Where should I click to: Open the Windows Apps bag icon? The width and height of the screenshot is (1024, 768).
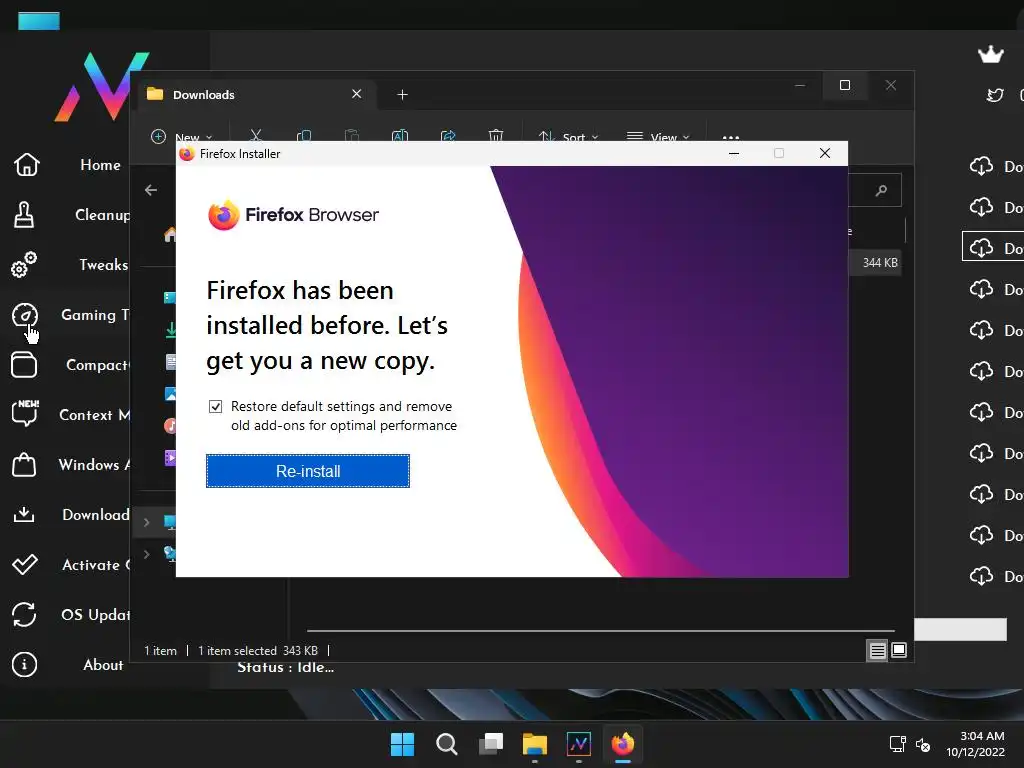24,464
